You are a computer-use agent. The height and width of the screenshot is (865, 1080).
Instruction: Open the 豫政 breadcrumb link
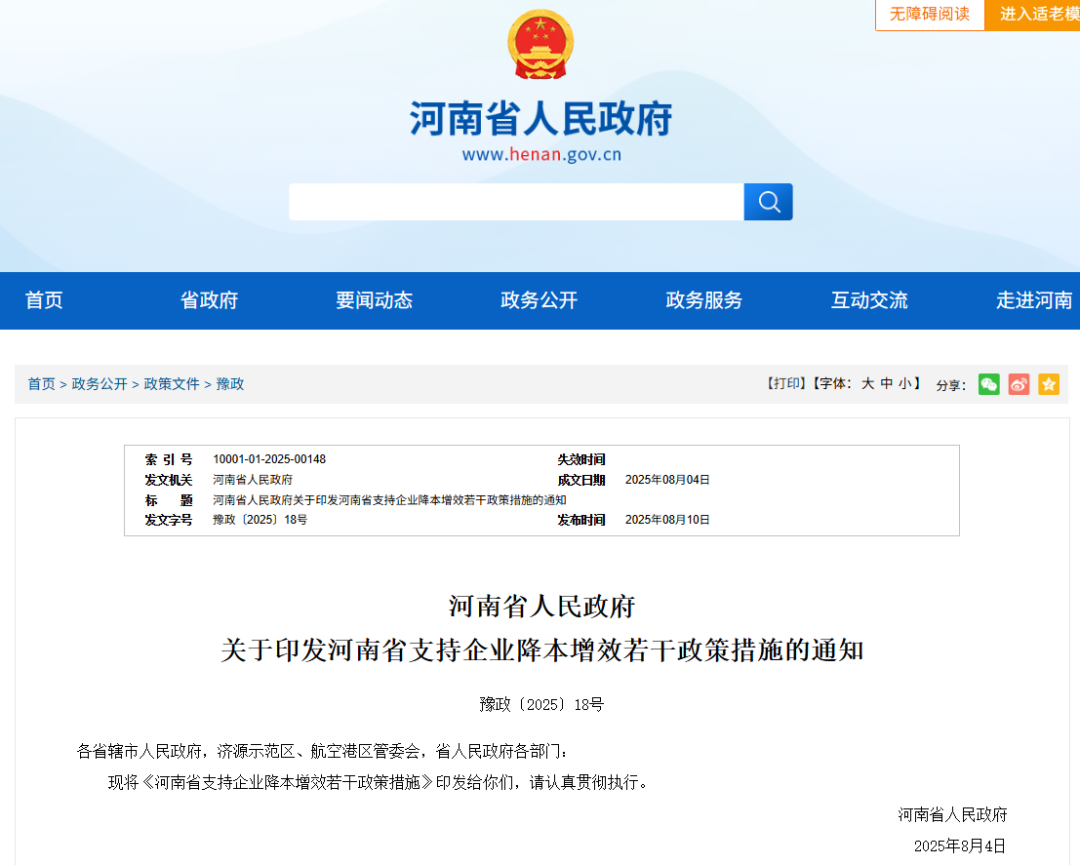pyautogui.click(x=230, y=384)
